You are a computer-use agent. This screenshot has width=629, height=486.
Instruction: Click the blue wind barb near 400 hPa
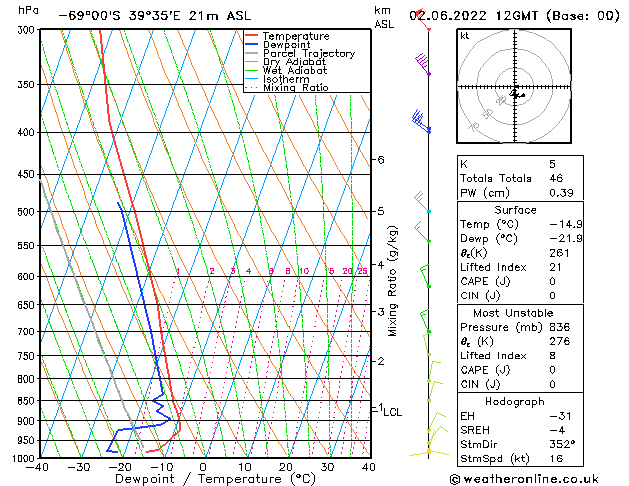pyautogui.click(x=421, y=121)
